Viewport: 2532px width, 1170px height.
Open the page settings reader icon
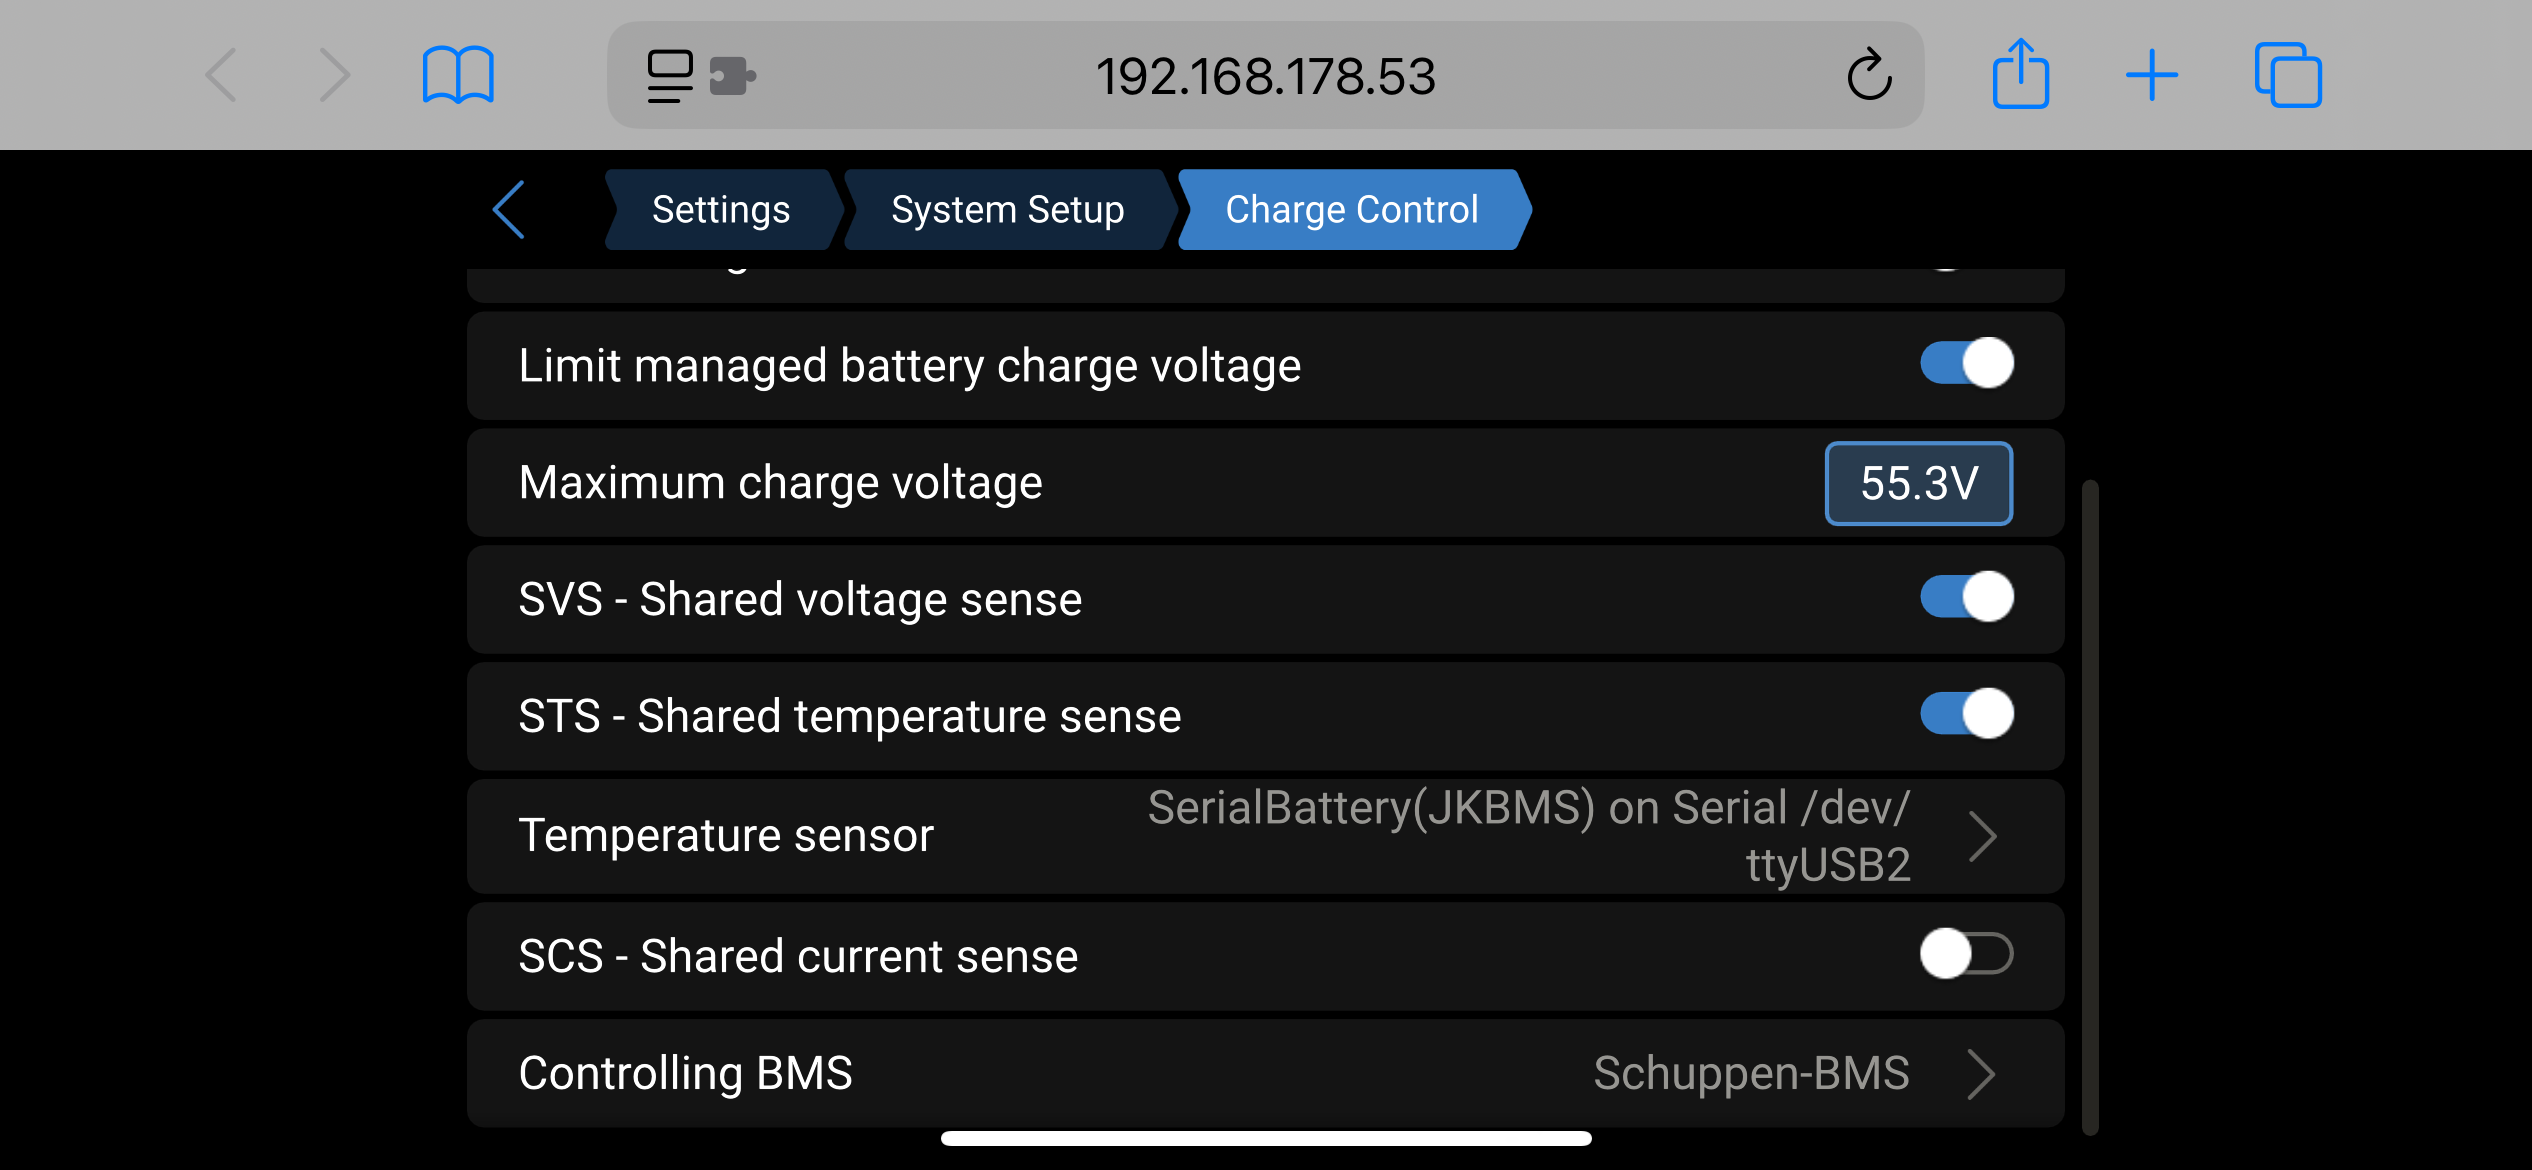tap(669, 76)
